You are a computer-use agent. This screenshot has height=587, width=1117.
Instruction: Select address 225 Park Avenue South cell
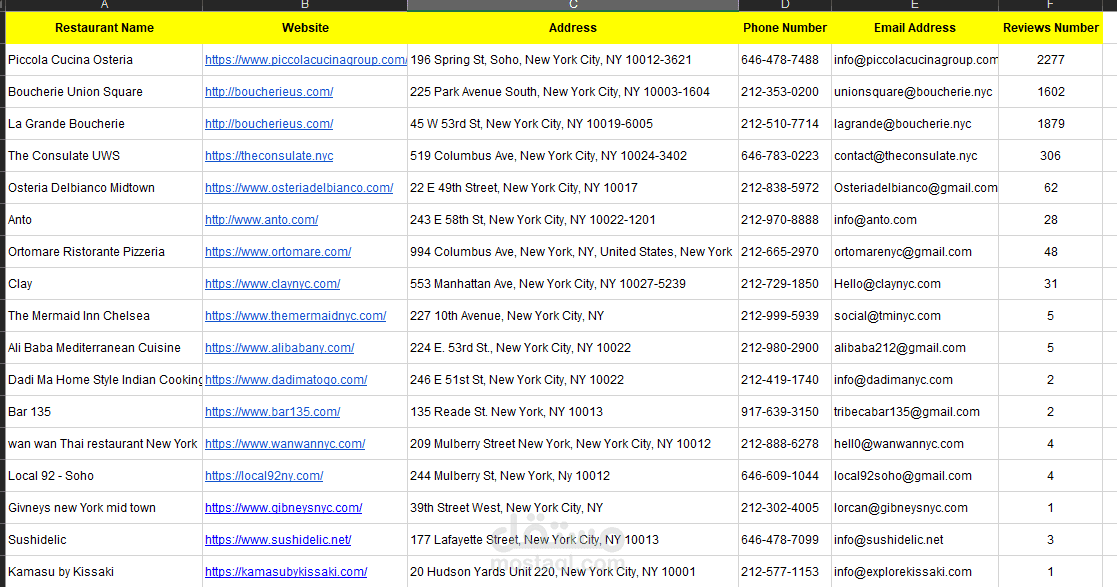[573, 92]
